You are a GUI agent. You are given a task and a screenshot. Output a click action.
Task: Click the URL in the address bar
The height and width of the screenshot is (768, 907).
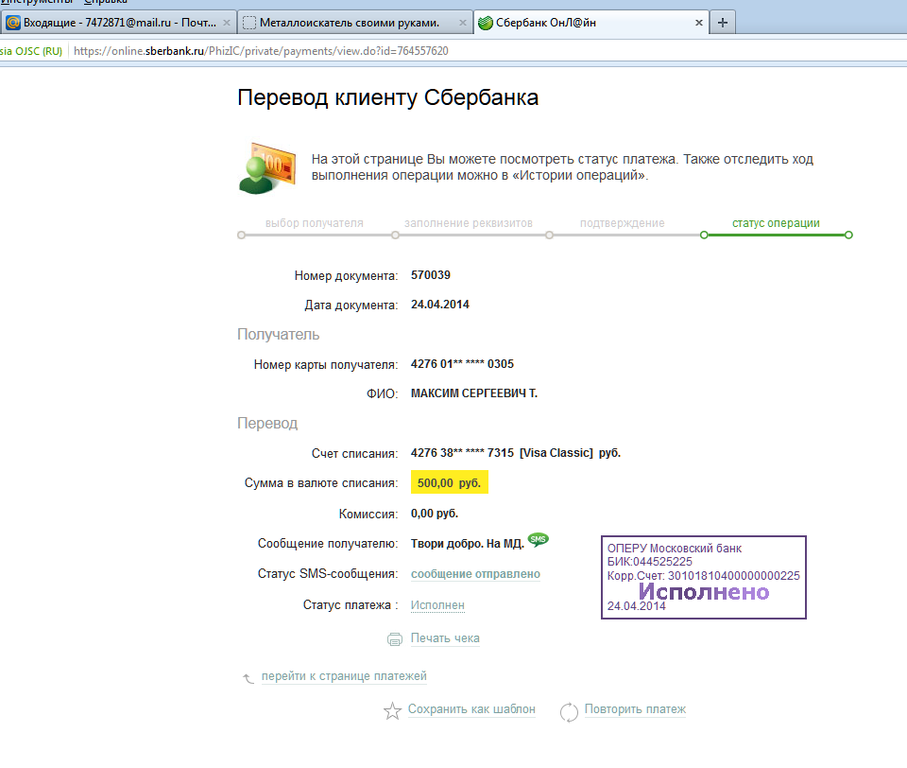coord(261,51)
